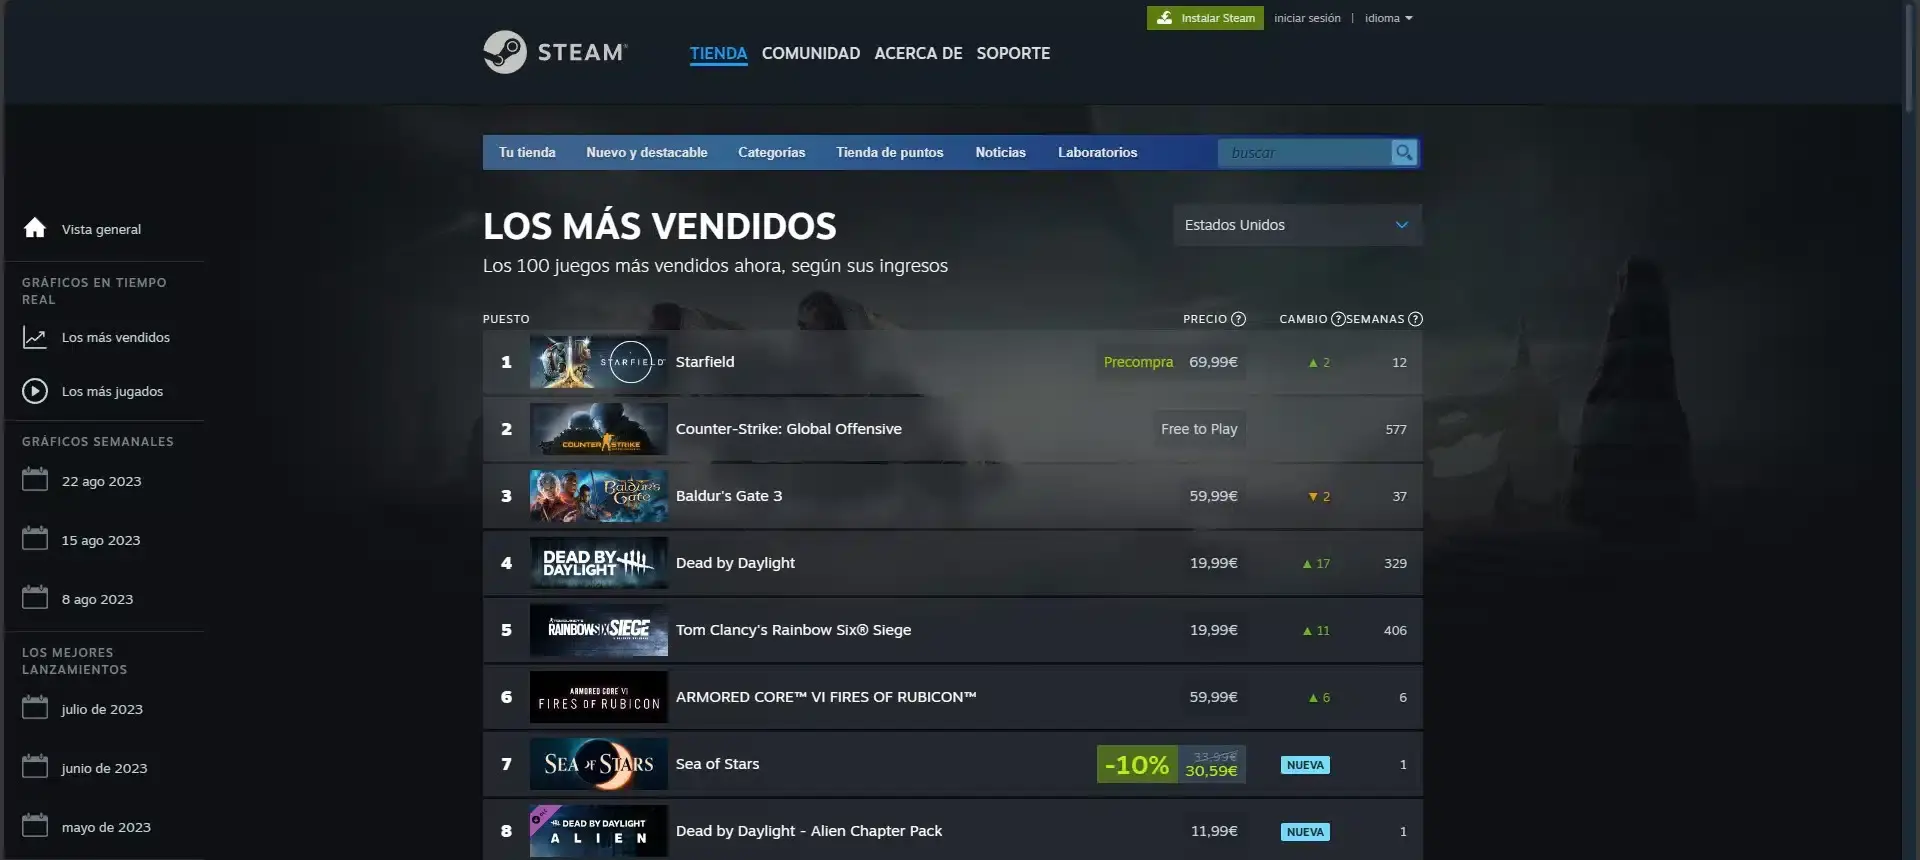Open Dead by Daylight title
The image size is (1920, 860).
pyautogui.click(x=735, y=563)
